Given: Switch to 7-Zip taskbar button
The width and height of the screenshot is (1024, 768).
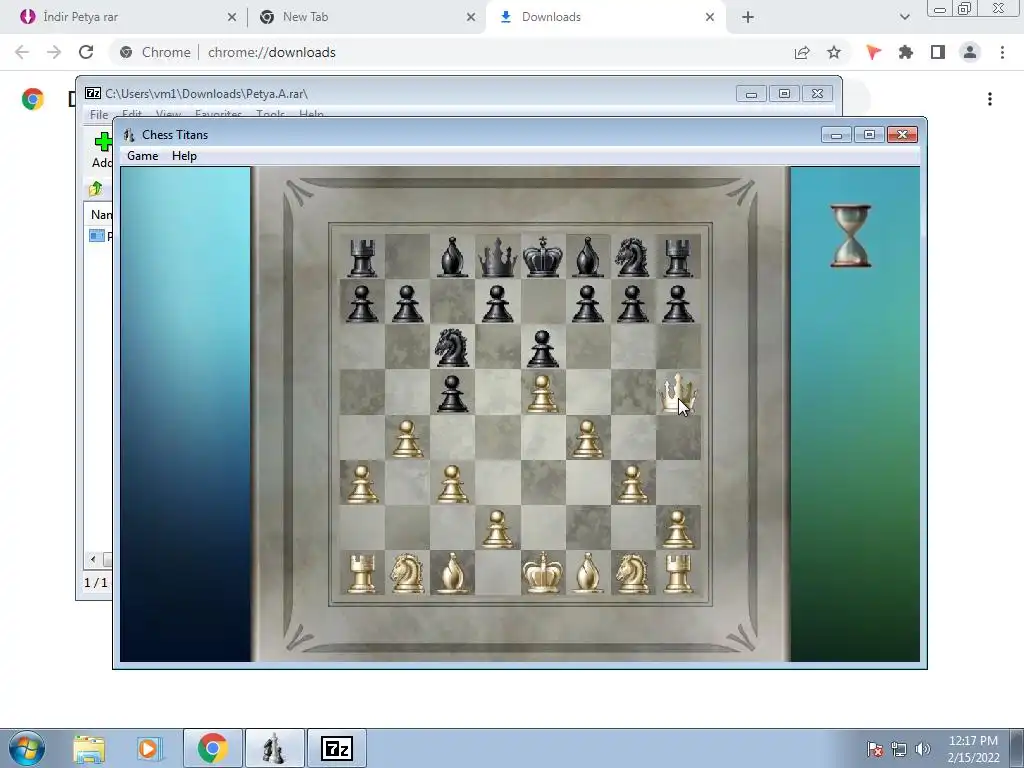Looking at the screenshot, I should tap(336, 748).
